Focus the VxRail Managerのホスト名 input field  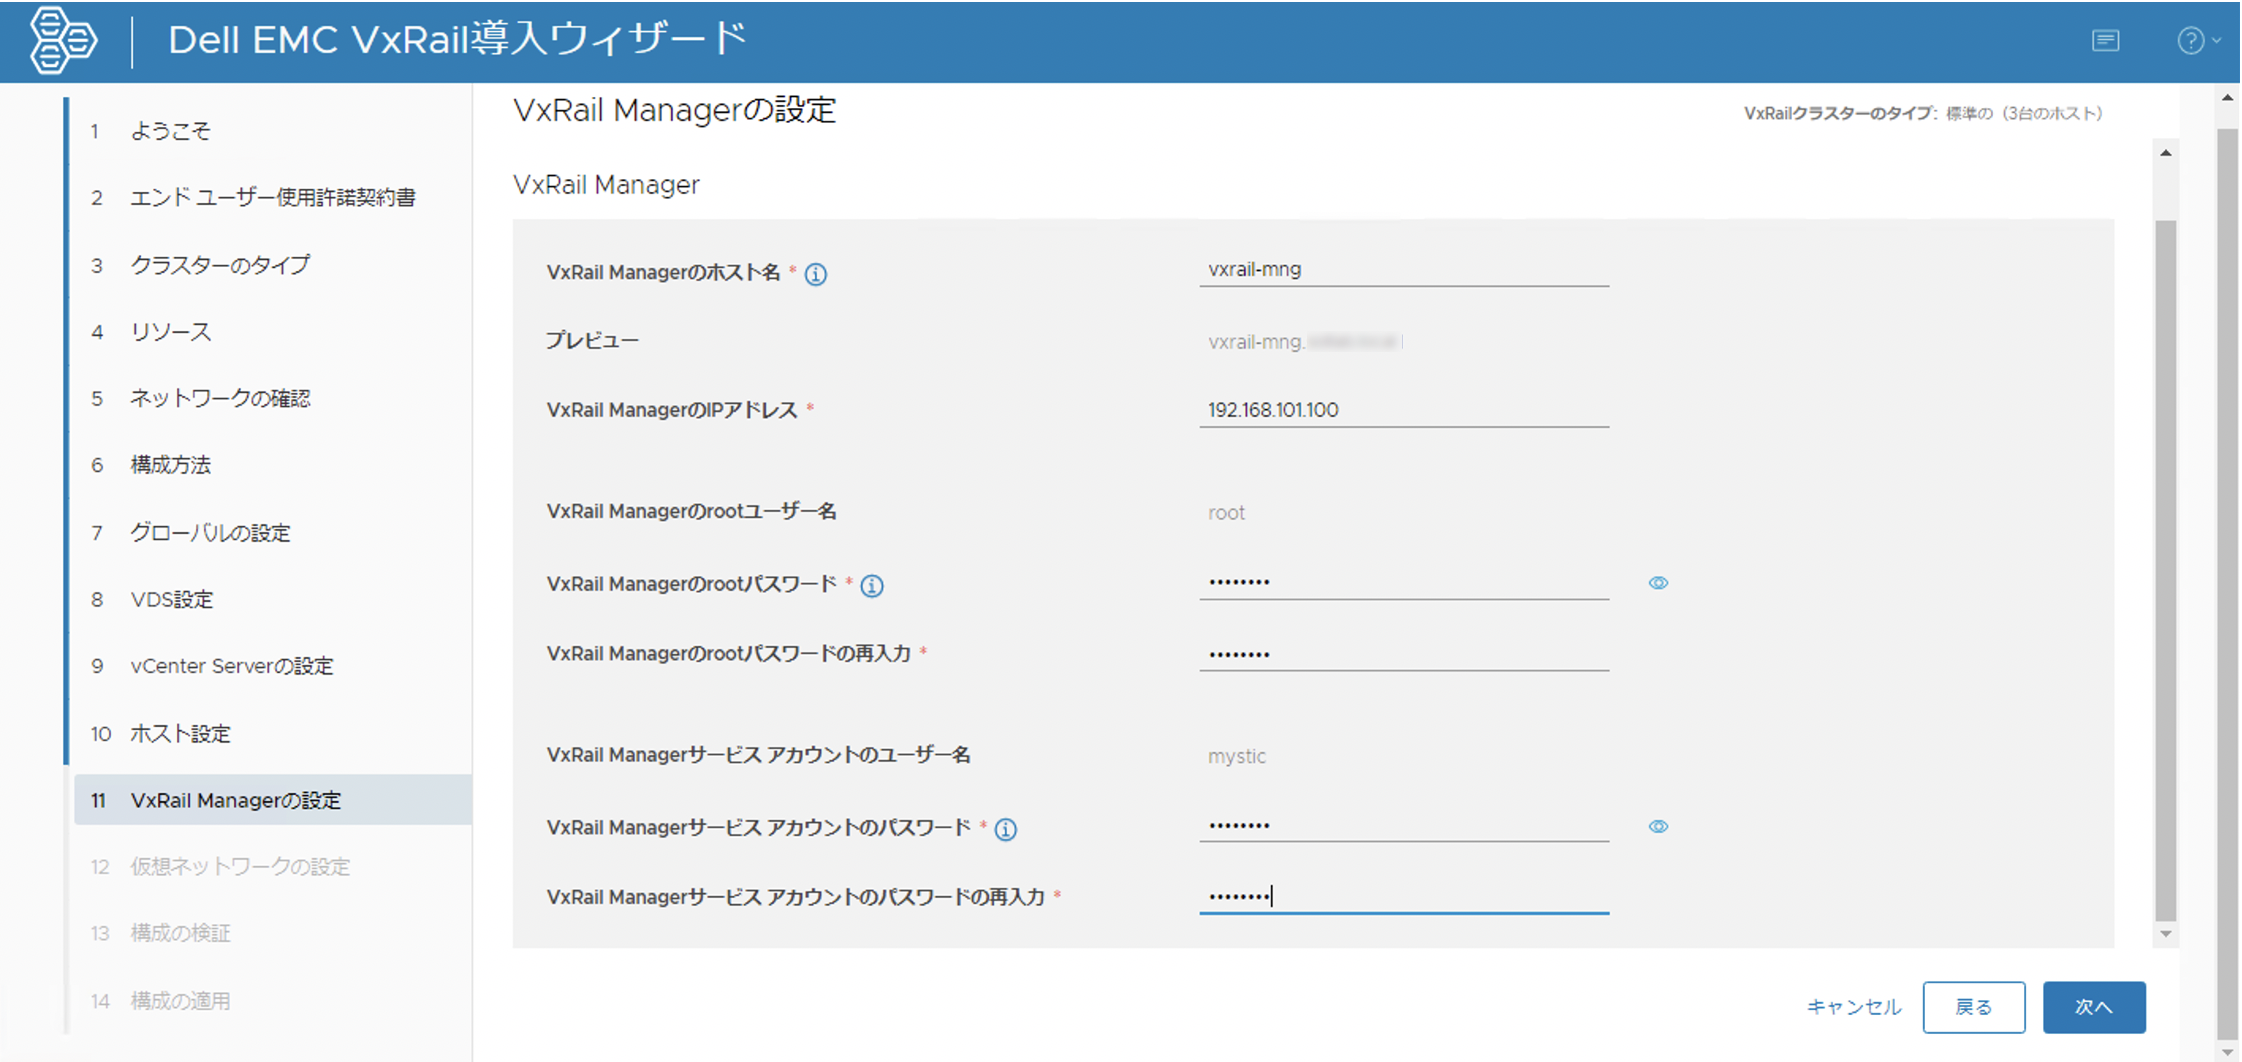[1403, 270]
